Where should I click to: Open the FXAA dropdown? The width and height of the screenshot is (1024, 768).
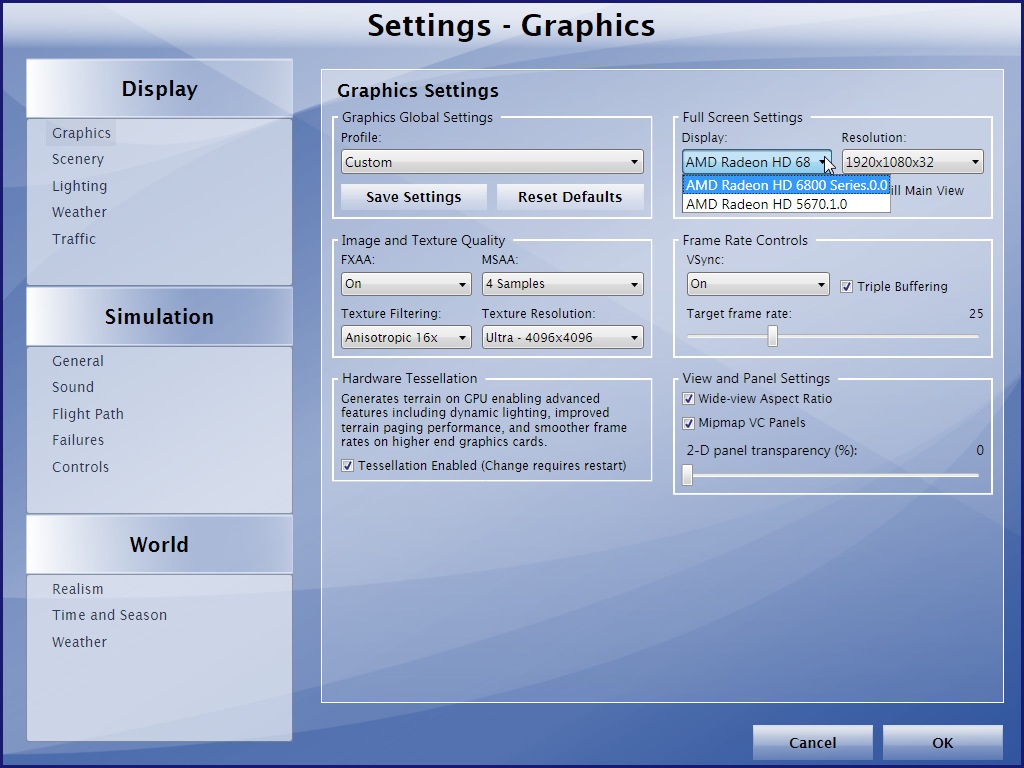405,284
